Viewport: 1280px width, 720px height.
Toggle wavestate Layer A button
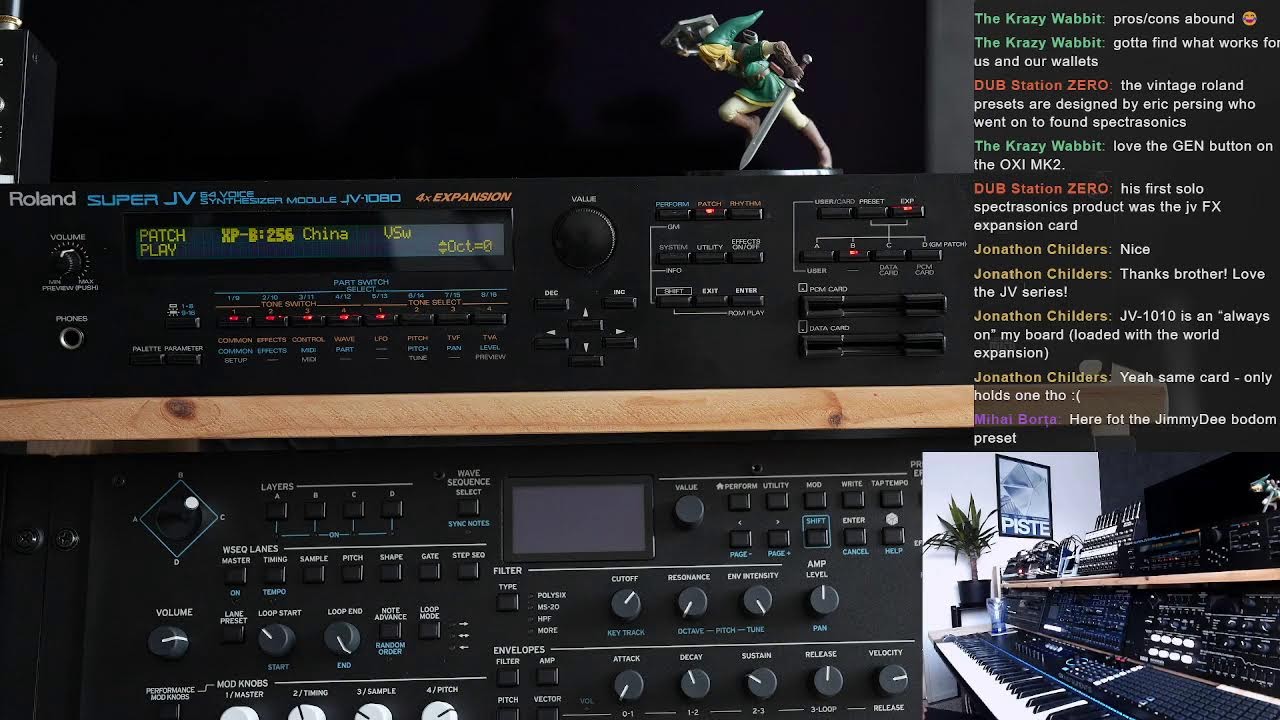pos(277,510)
